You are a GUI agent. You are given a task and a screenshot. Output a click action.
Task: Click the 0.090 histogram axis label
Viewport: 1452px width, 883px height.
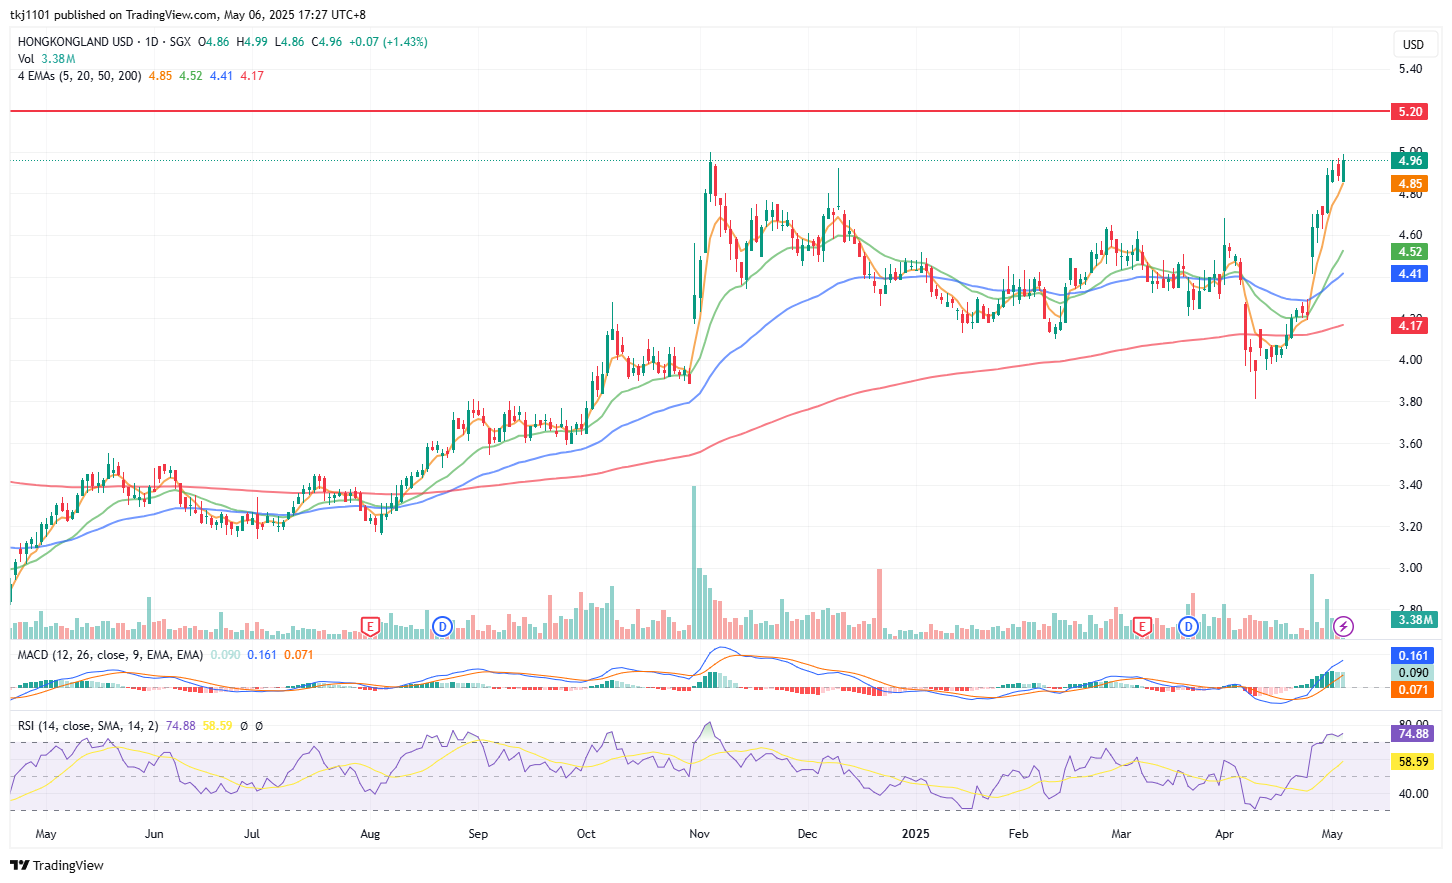pyautogui.click(x=1413, y=673)
